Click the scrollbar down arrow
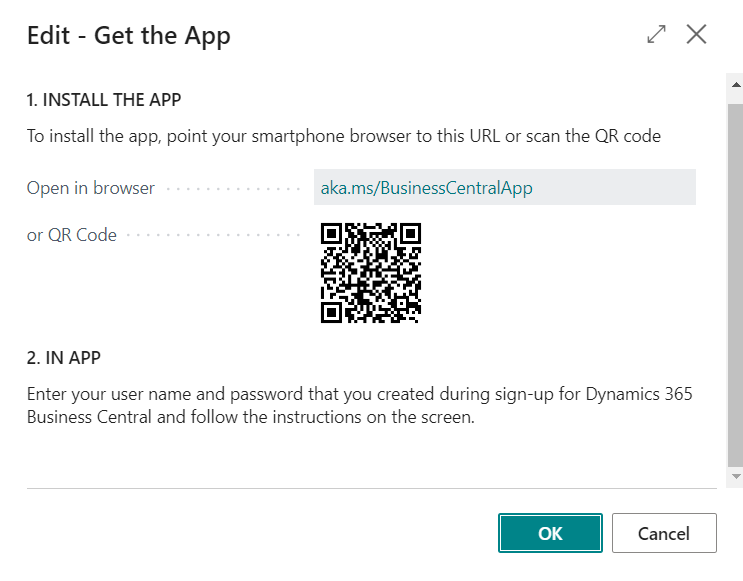 pyautogui.click(x=735, y=474)
